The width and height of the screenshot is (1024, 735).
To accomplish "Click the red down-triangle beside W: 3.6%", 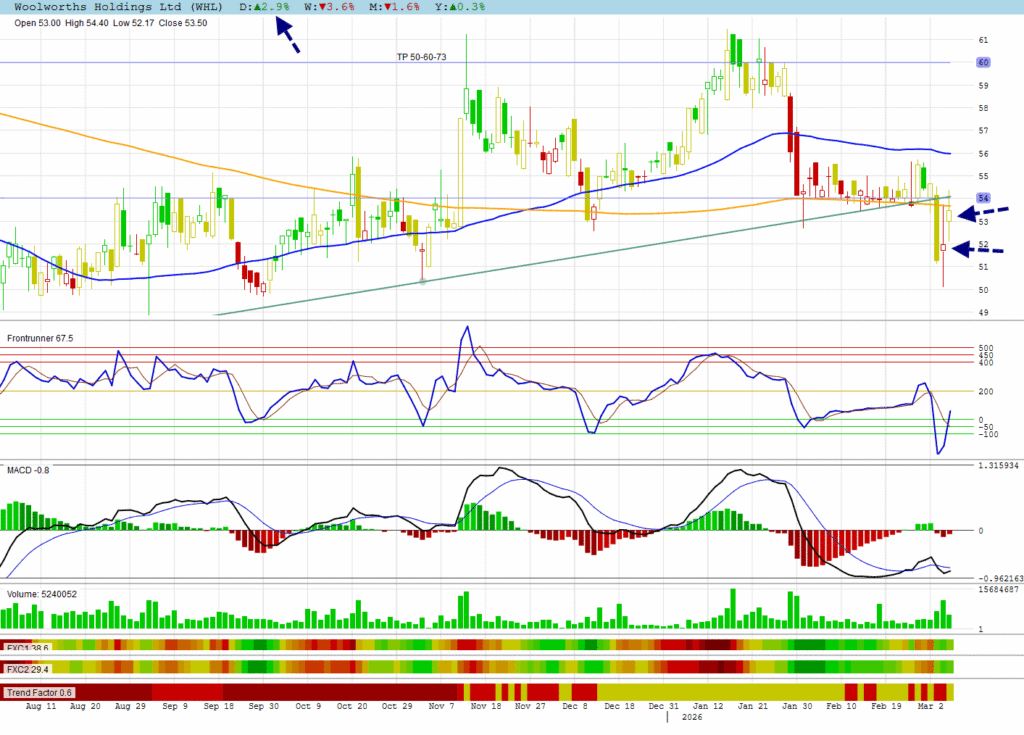I will (x=322, y=7).
